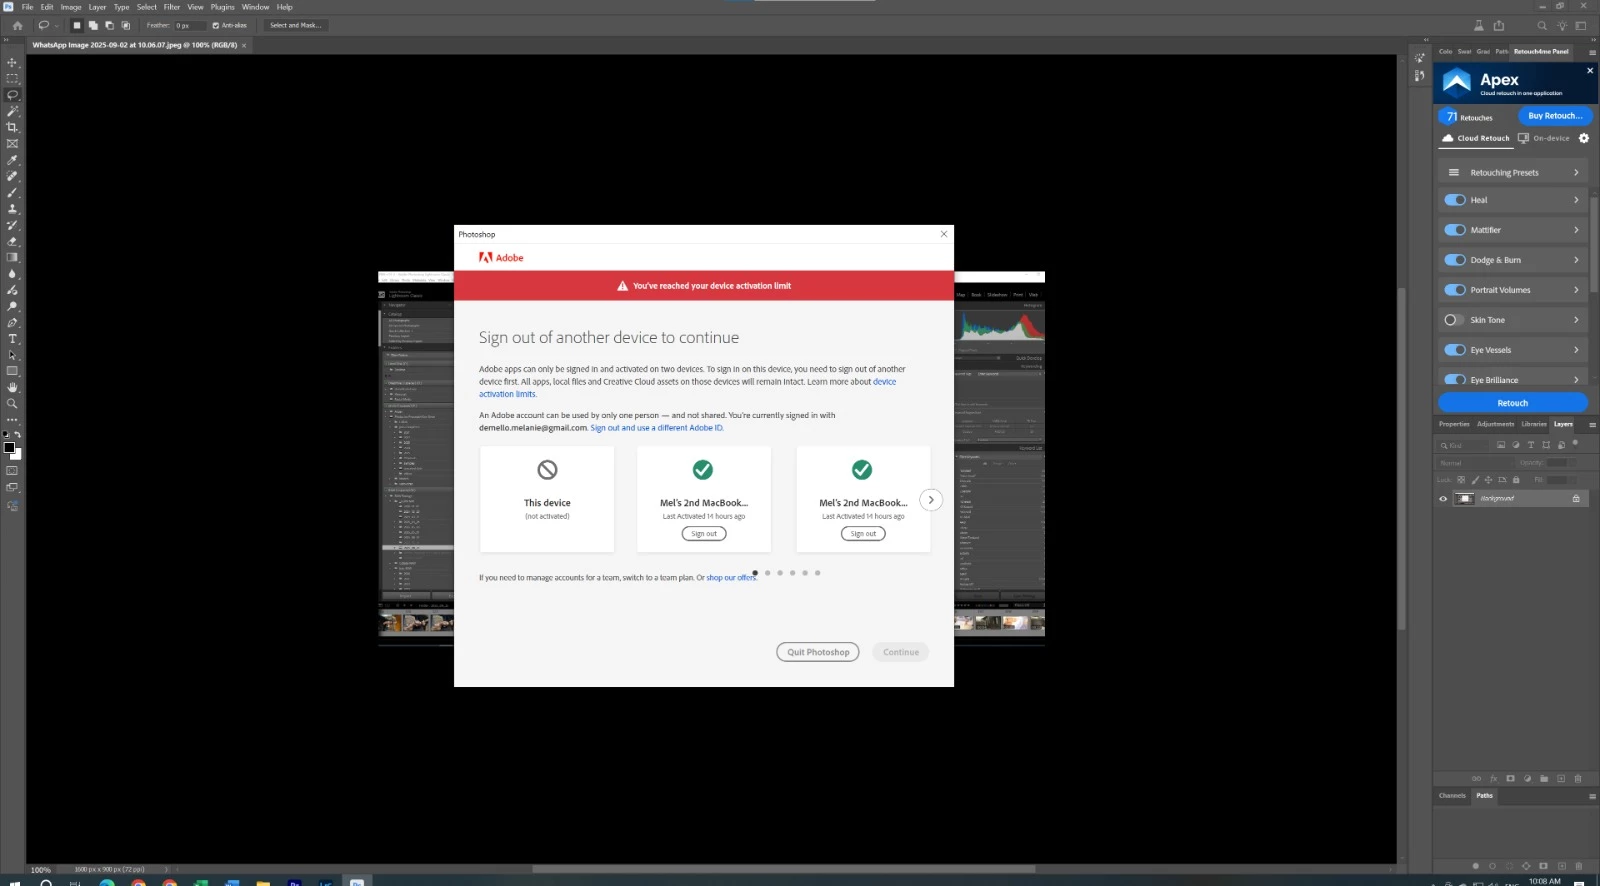Select the Rectangular Marquee tool

(x=12, y=78)
